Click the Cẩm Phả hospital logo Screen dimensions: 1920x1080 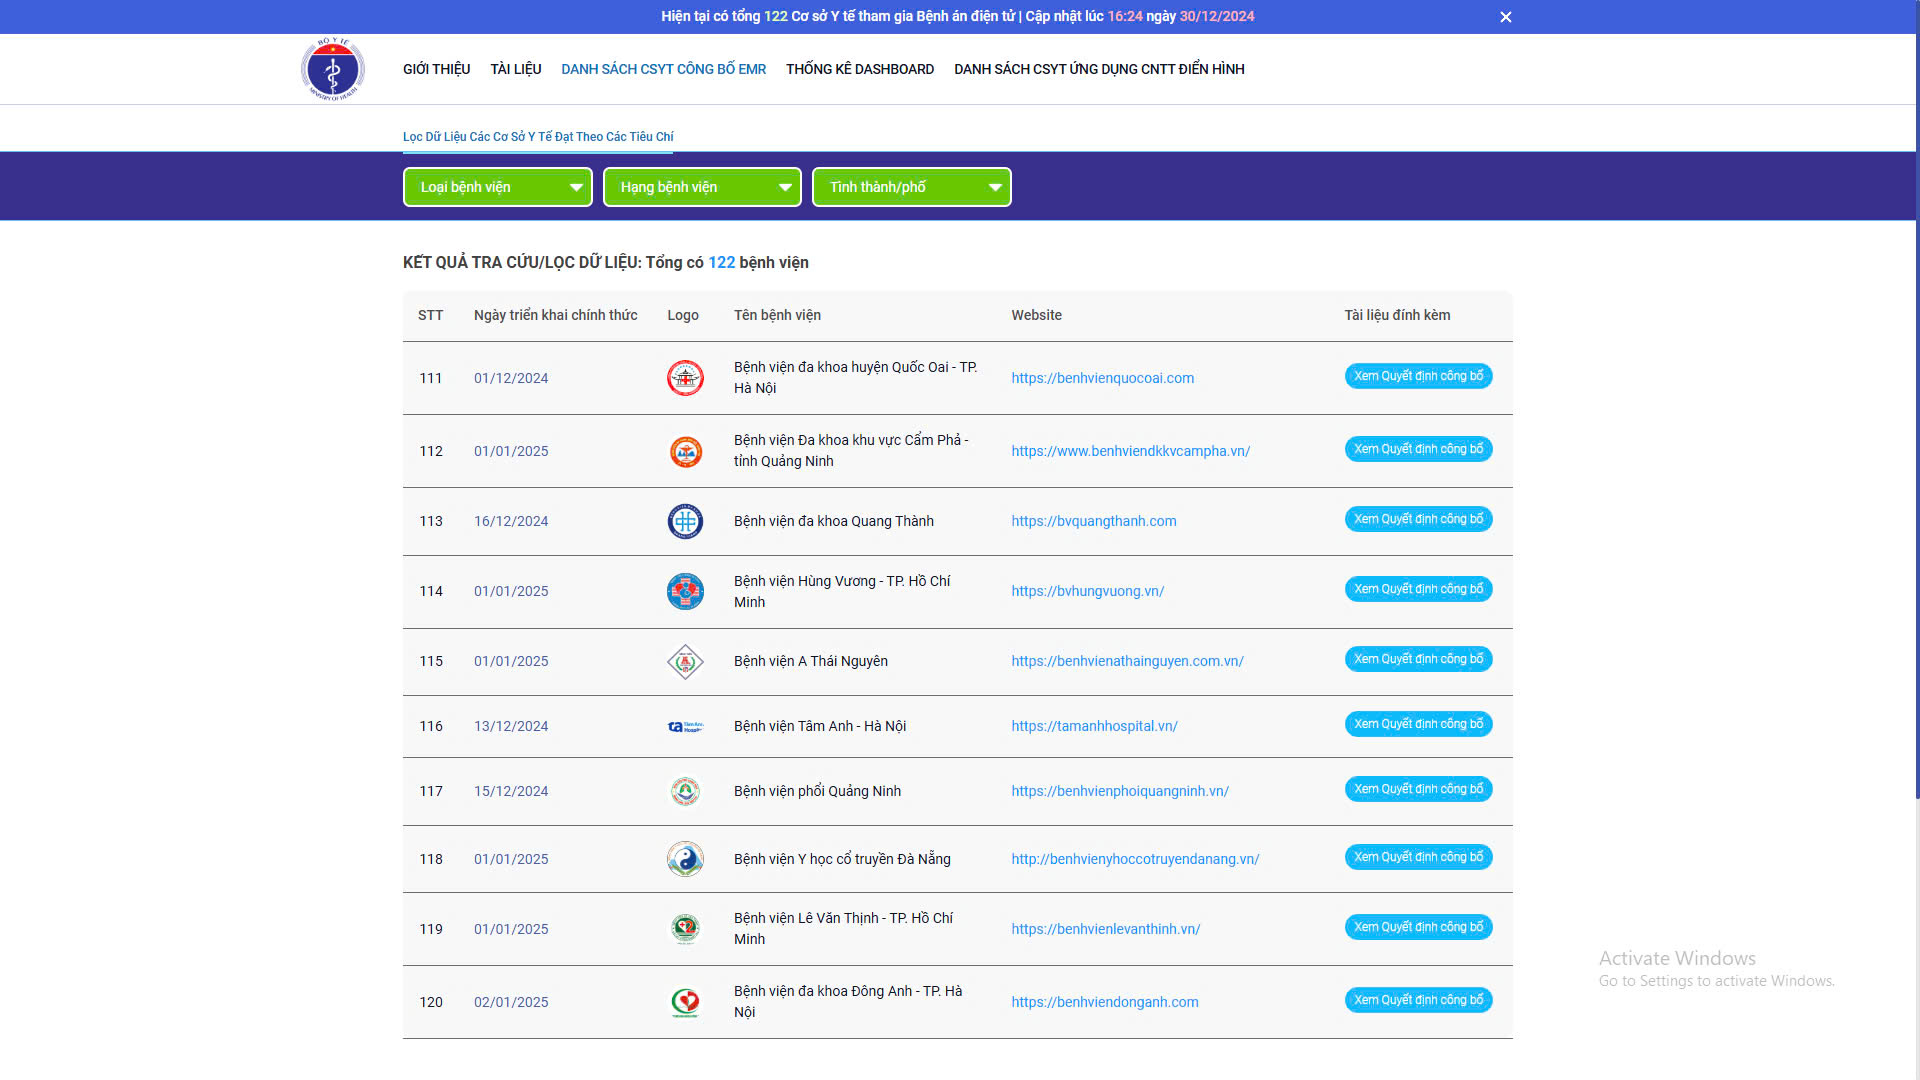coord(685,451)
